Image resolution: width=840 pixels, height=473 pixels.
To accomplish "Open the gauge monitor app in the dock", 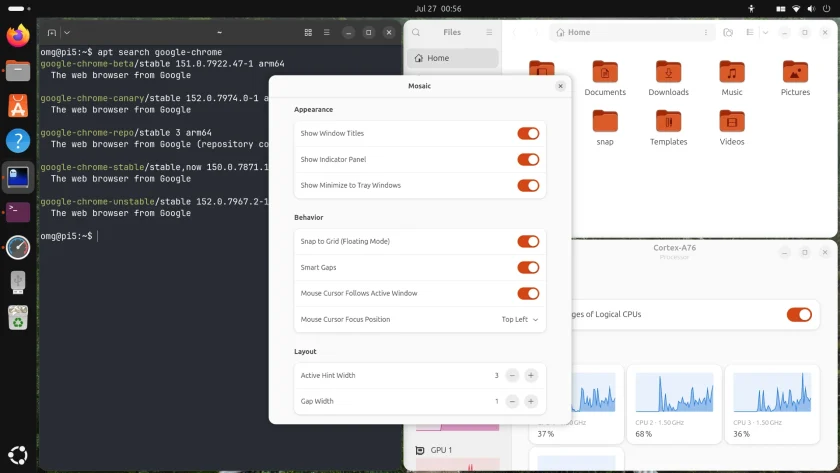I will 18,247.
